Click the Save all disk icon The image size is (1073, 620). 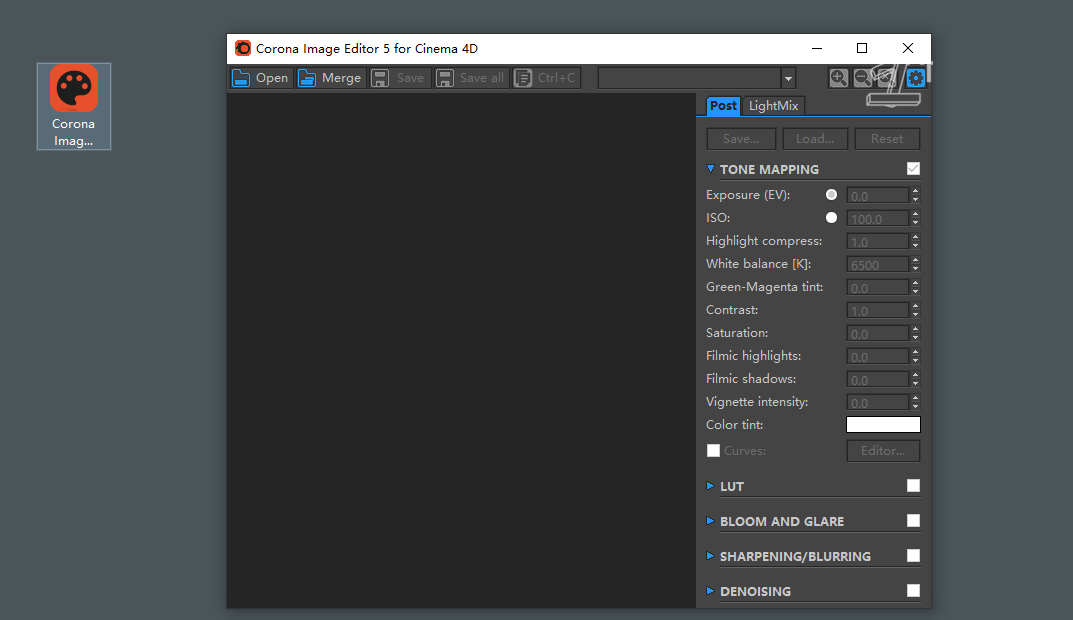click(x=445, y=78)
